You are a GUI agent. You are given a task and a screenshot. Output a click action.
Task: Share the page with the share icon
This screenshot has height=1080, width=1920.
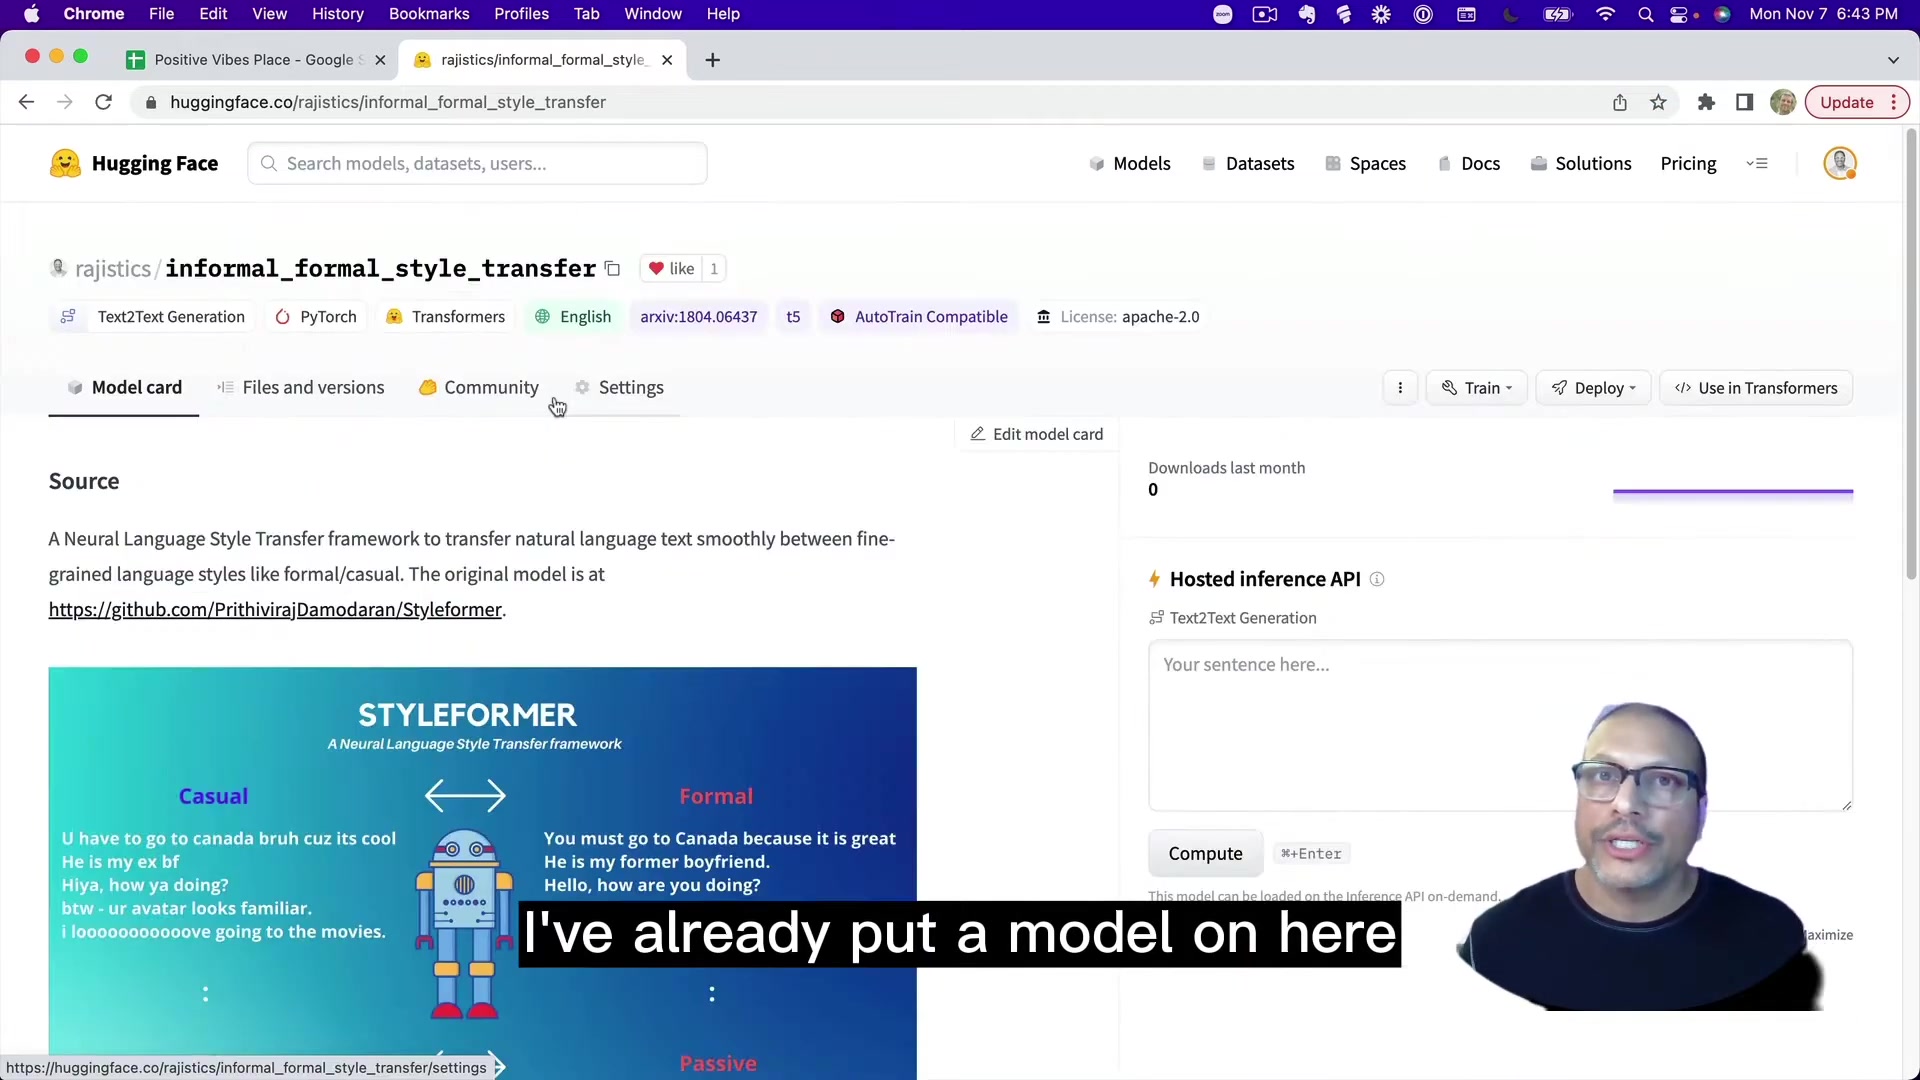tap(1620, 102)
